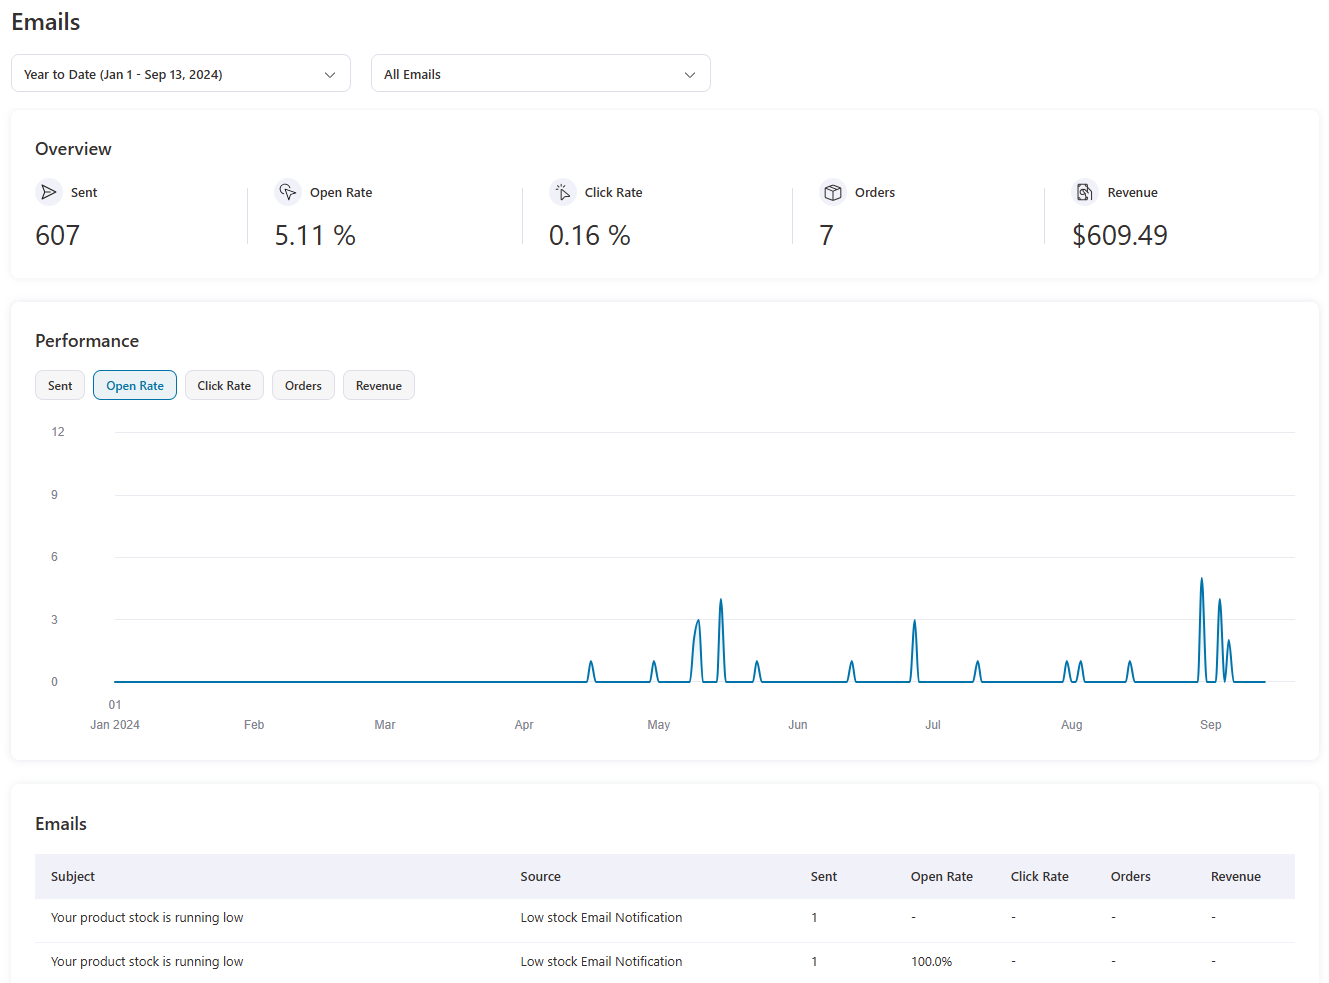The width and height of the screenshot is (1329, 983).
Task: Click the Open Rate column header
Action: [942, 877]
